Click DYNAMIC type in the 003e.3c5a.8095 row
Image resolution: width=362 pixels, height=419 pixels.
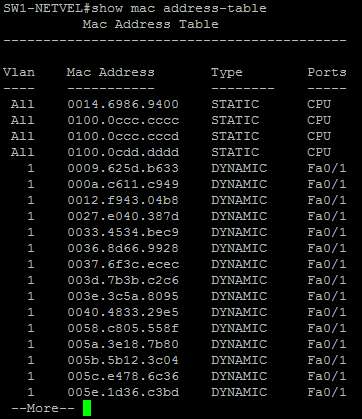pyautogui.click(x=239, y=296)
